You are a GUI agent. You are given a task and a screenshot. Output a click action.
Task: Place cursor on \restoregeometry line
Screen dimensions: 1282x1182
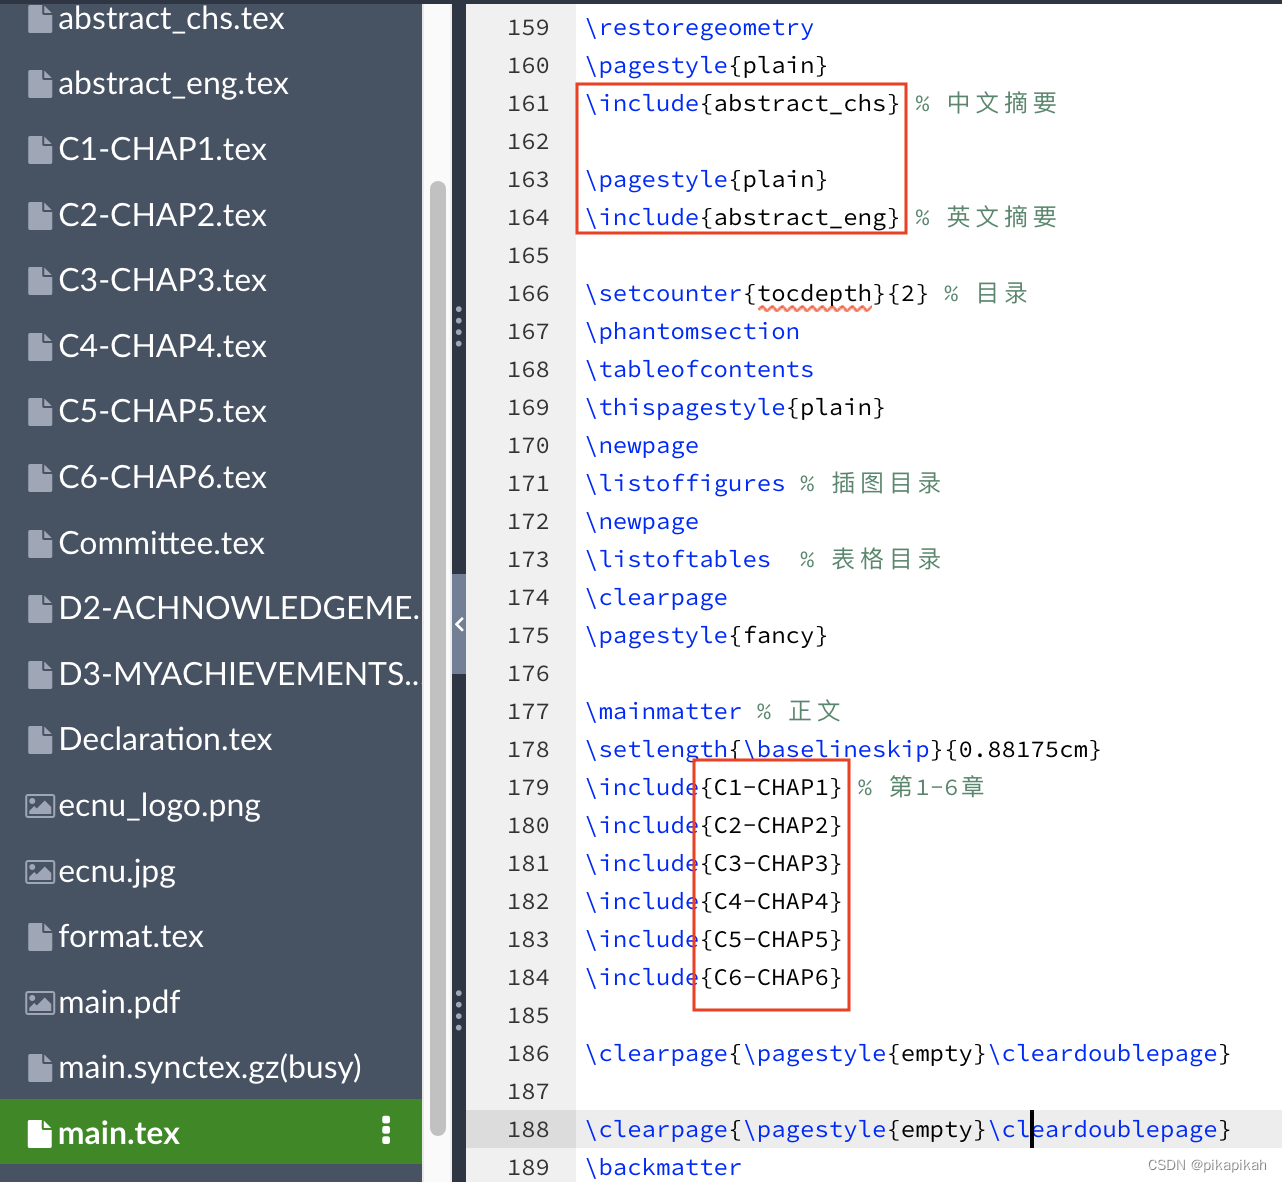click(x=699, y=28)
